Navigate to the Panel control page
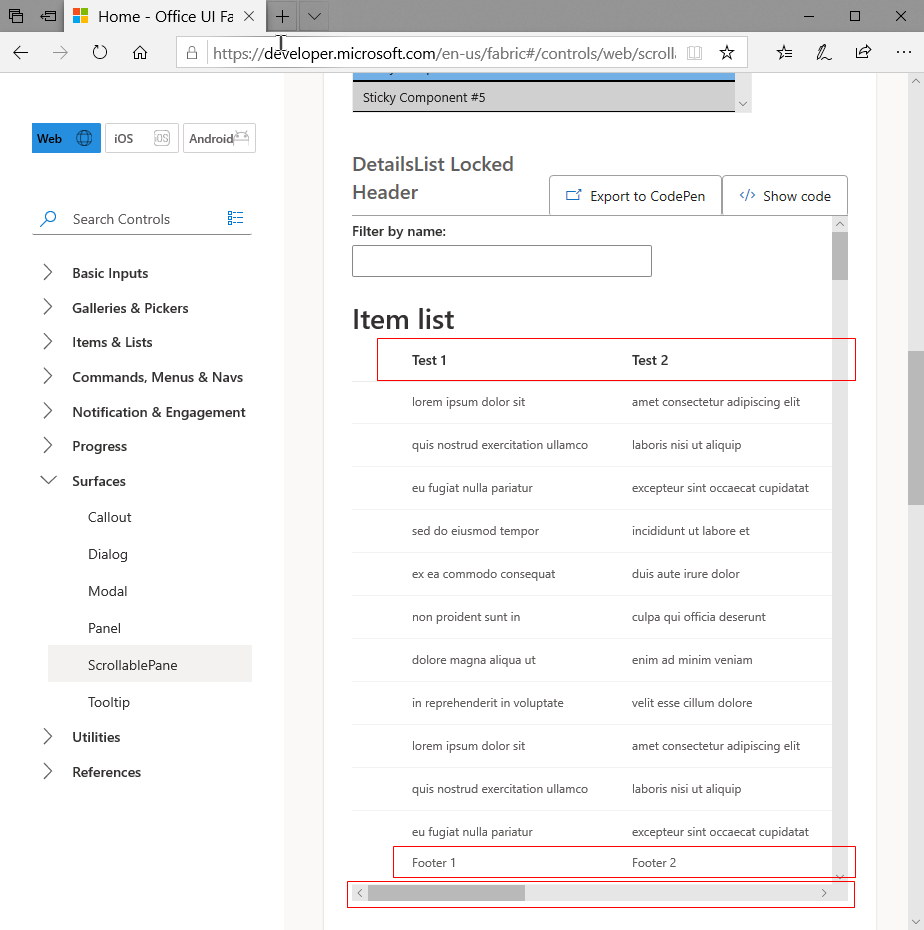This screenshot has height=930, width=924. tap(104, 628)
